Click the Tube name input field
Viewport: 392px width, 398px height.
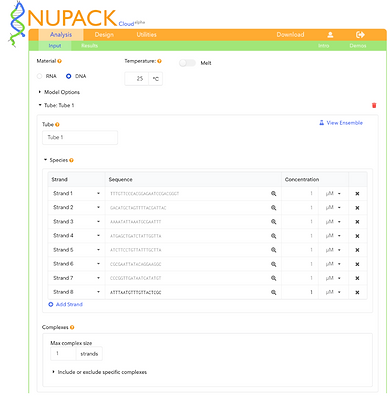click(80, 137)
